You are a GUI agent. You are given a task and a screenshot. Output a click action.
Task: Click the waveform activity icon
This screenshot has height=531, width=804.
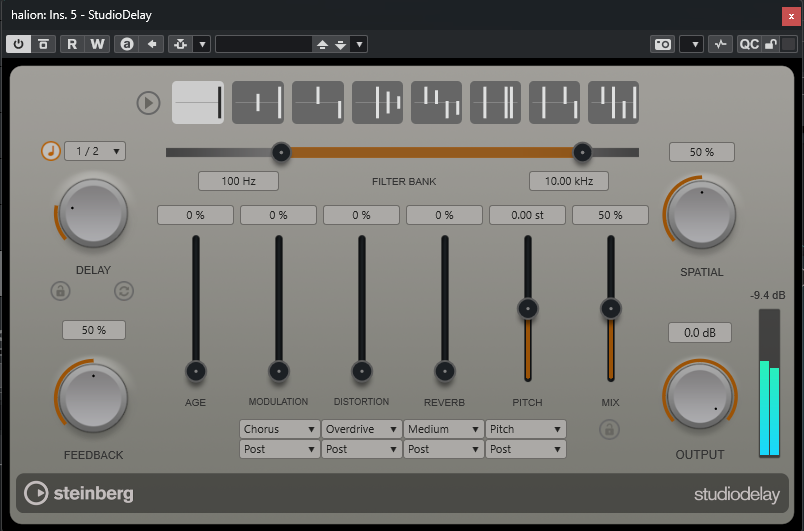(720, 44)
